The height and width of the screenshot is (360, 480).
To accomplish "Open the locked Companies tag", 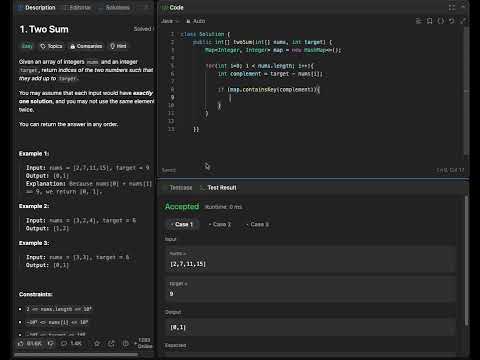I will [86, 46].
